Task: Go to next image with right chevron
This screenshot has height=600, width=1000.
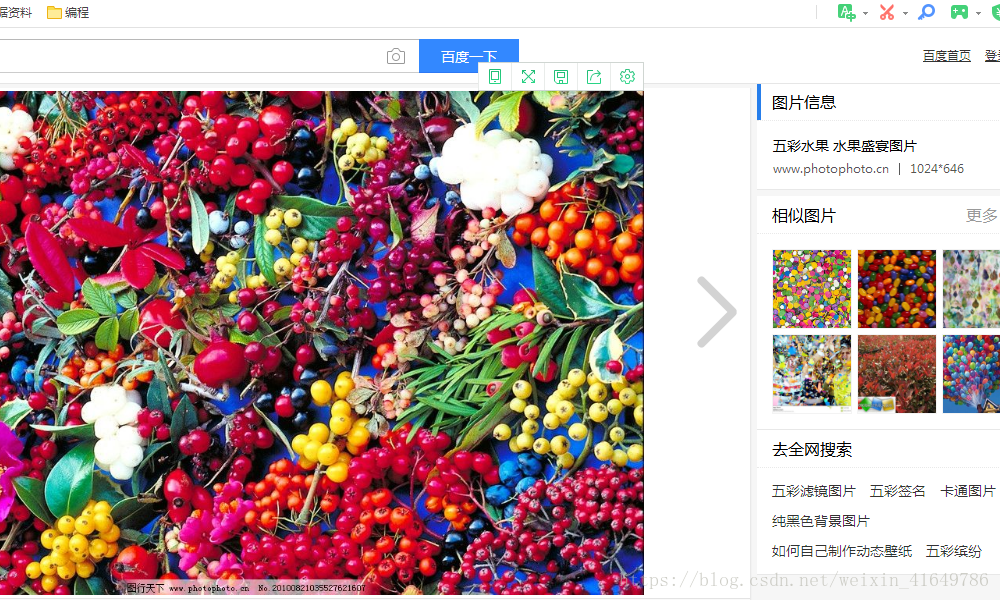Action: click(717, 312)
